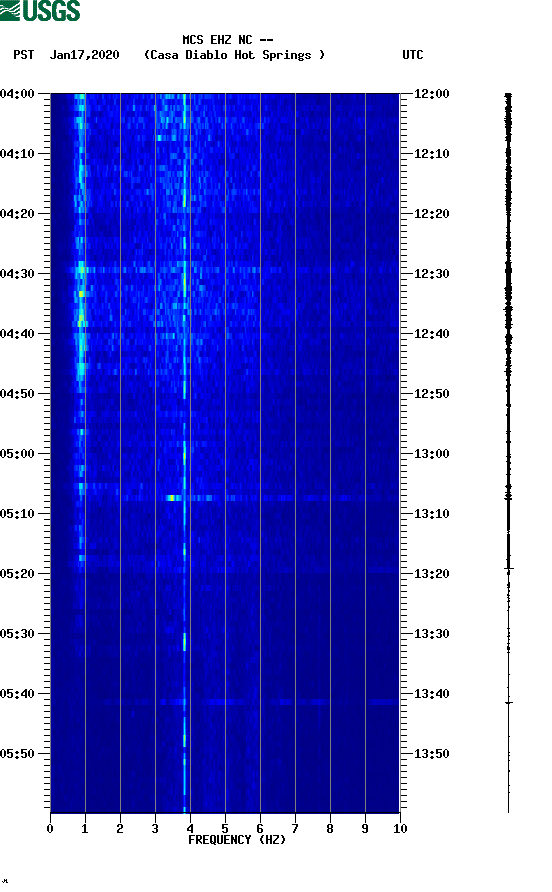The width and height of the screenshot is (552, 892).
Task: Click the USGS logo
Action: point(40,10)
